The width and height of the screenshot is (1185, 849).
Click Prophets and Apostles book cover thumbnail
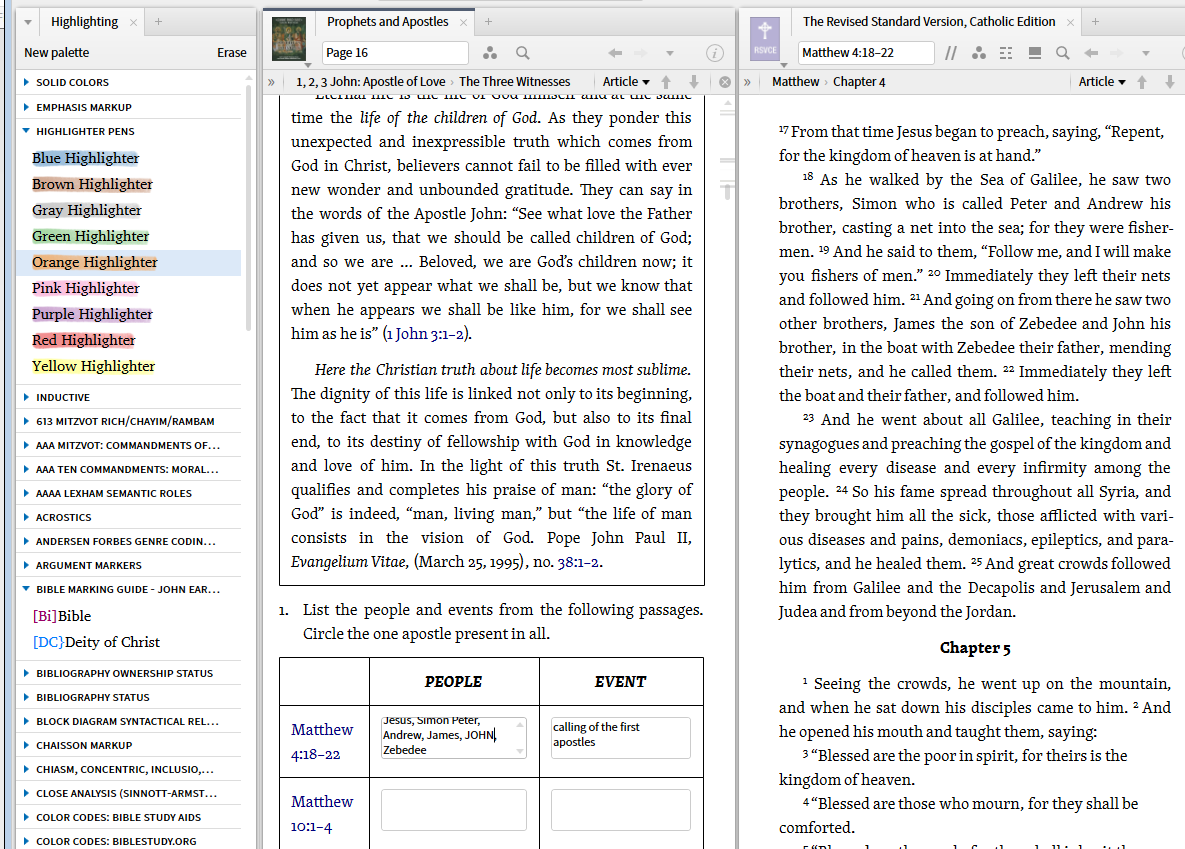[x=289, y=39]
